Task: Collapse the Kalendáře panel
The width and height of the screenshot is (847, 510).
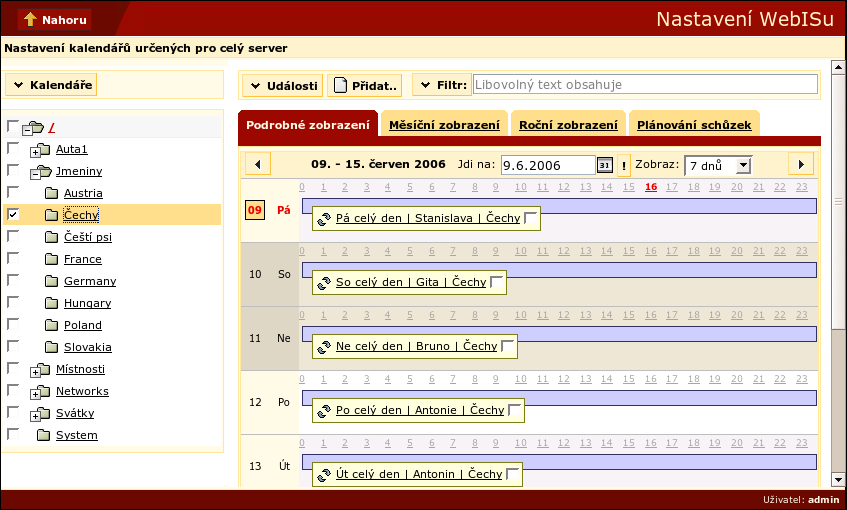Action: pyautogui.click(x=51, y=85)
